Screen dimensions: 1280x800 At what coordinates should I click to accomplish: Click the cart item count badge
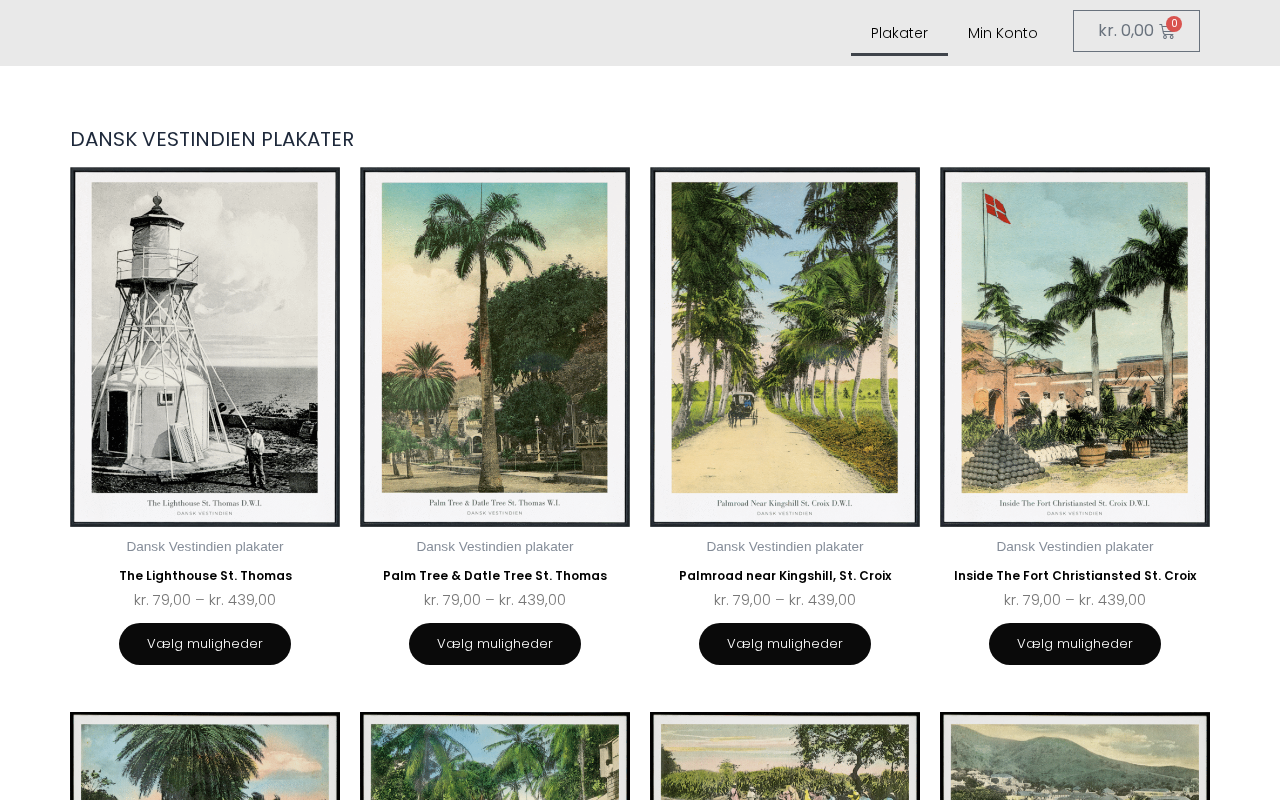click(1174, 23)
